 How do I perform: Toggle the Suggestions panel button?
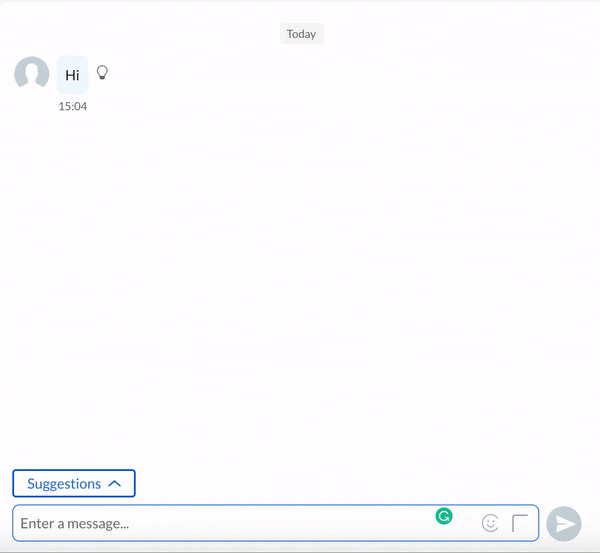point(74,484)
